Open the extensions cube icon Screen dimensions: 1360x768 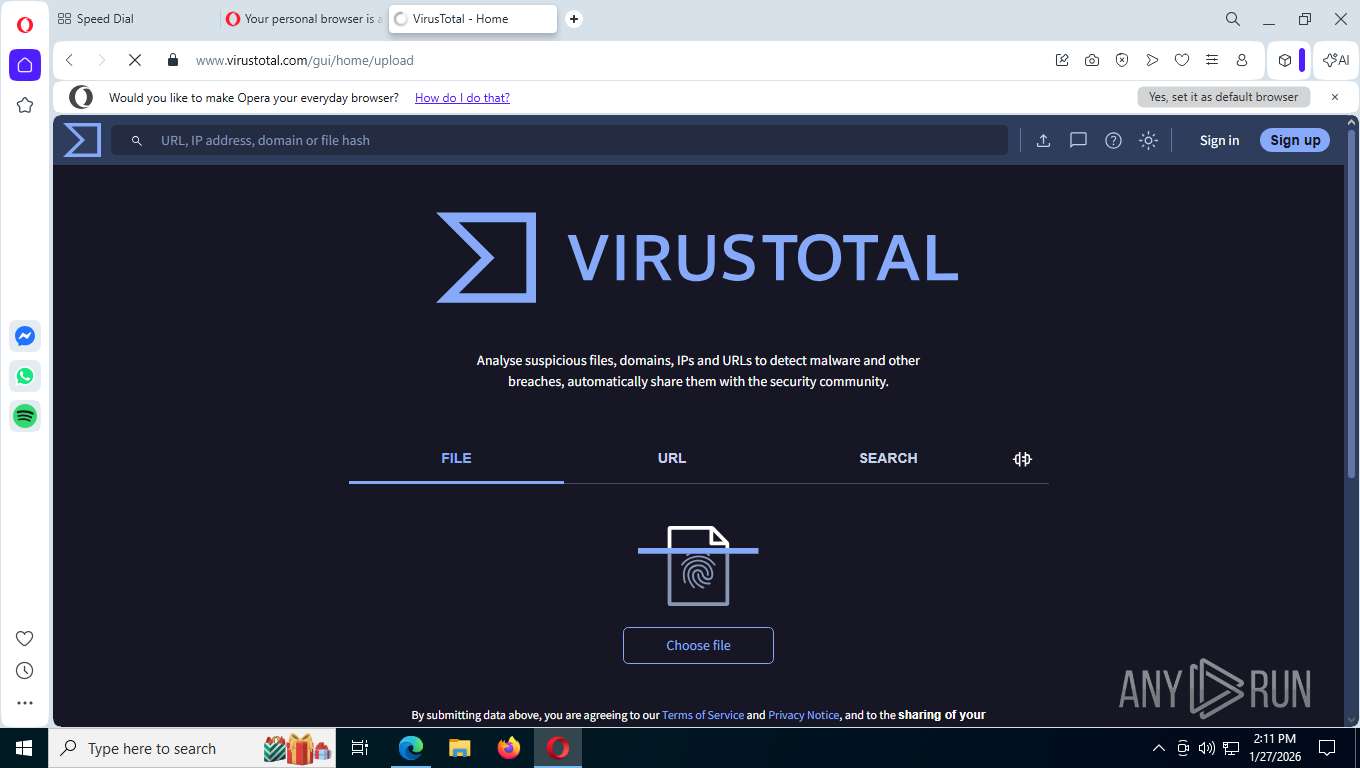click(x=1285, y=60)
